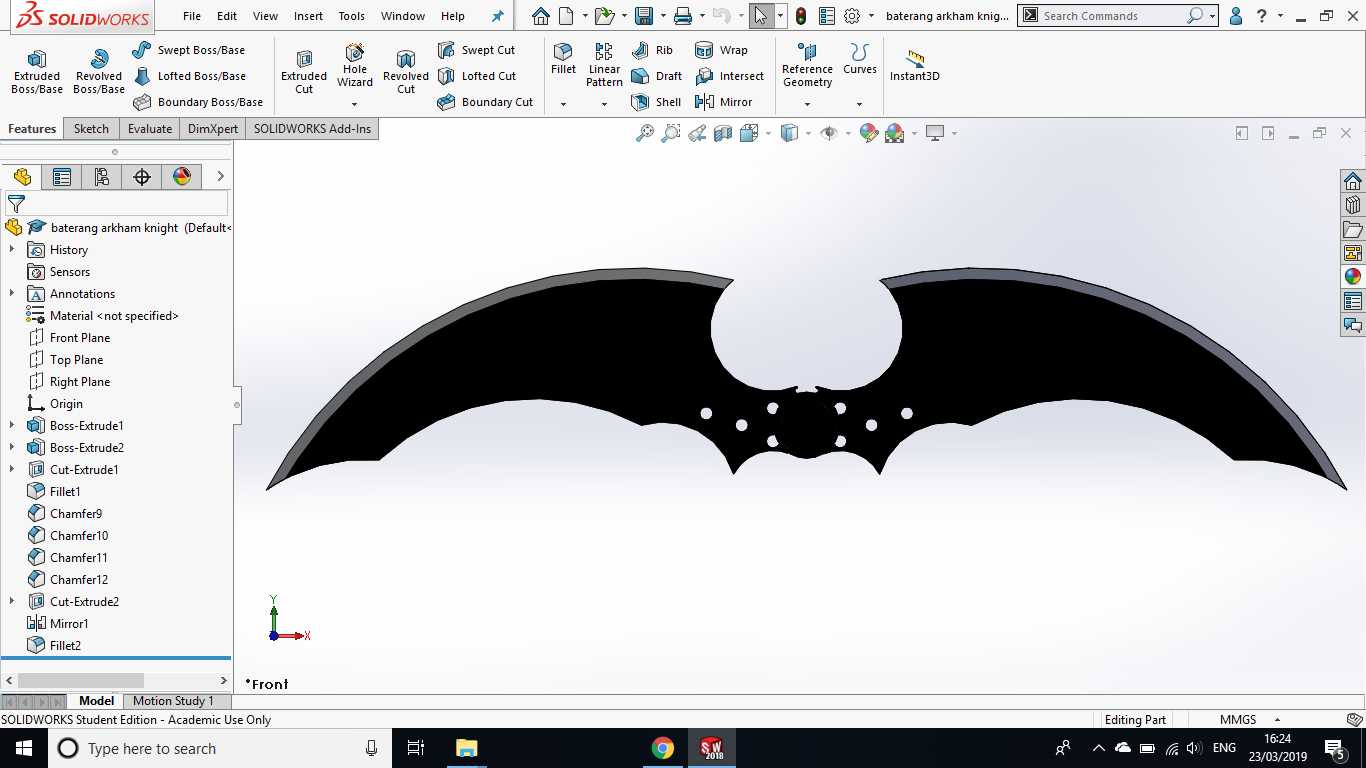Open the DisplayManager panel tab

(x=182, y=177)
